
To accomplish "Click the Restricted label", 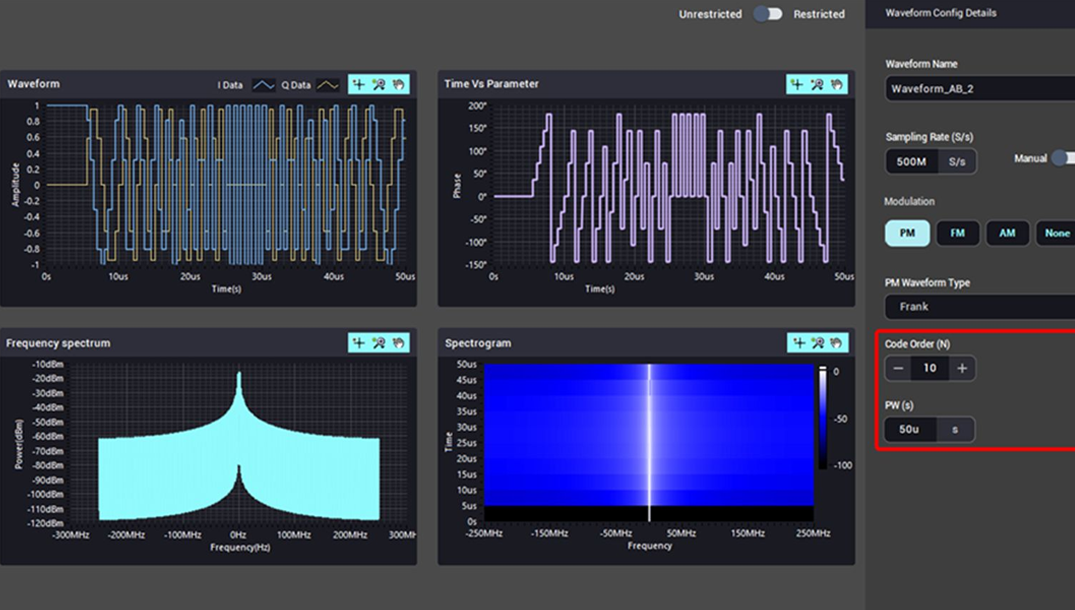I will click(819, 14).
